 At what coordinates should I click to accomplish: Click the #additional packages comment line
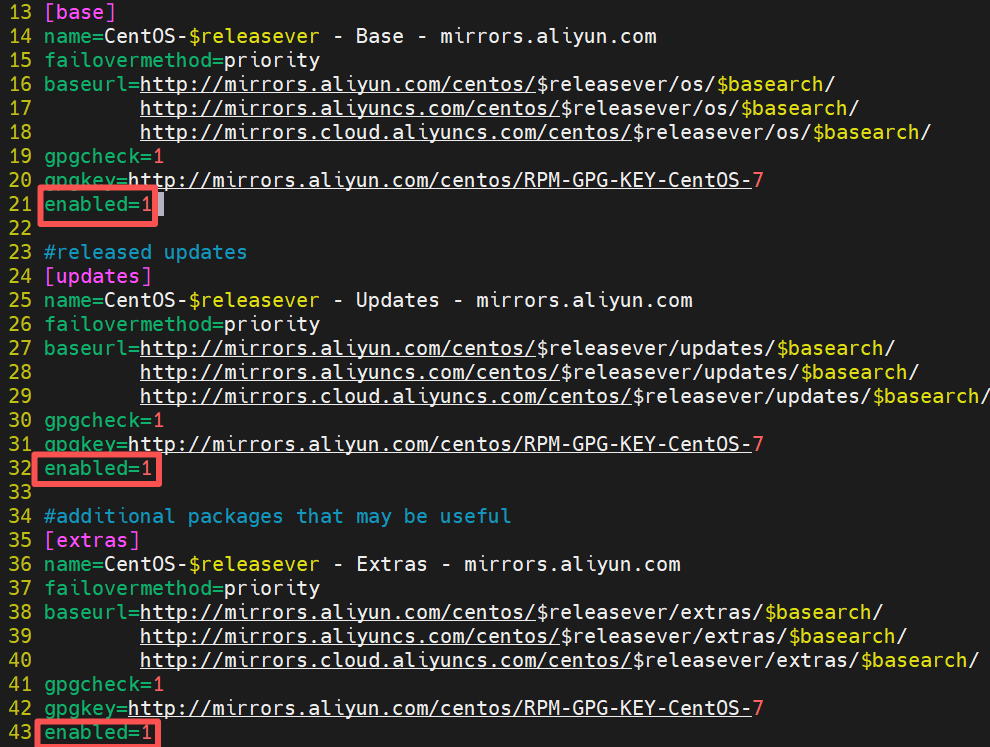point(277,516)
